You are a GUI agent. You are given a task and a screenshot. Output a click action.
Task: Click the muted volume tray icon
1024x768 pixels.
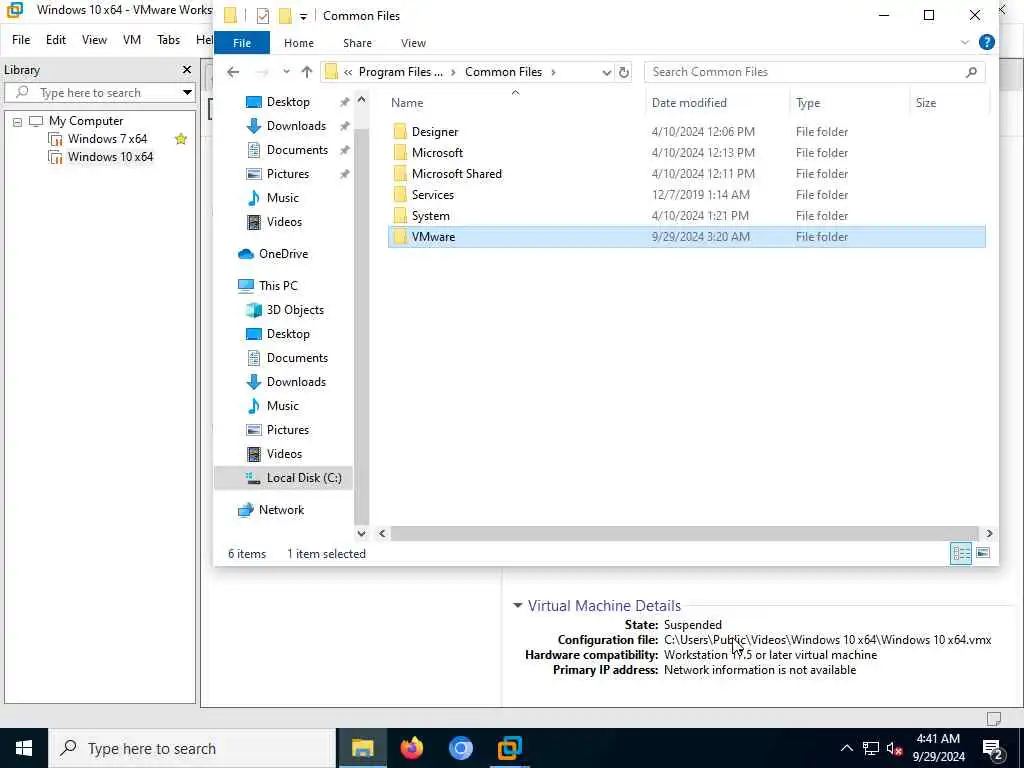[894, 748]
